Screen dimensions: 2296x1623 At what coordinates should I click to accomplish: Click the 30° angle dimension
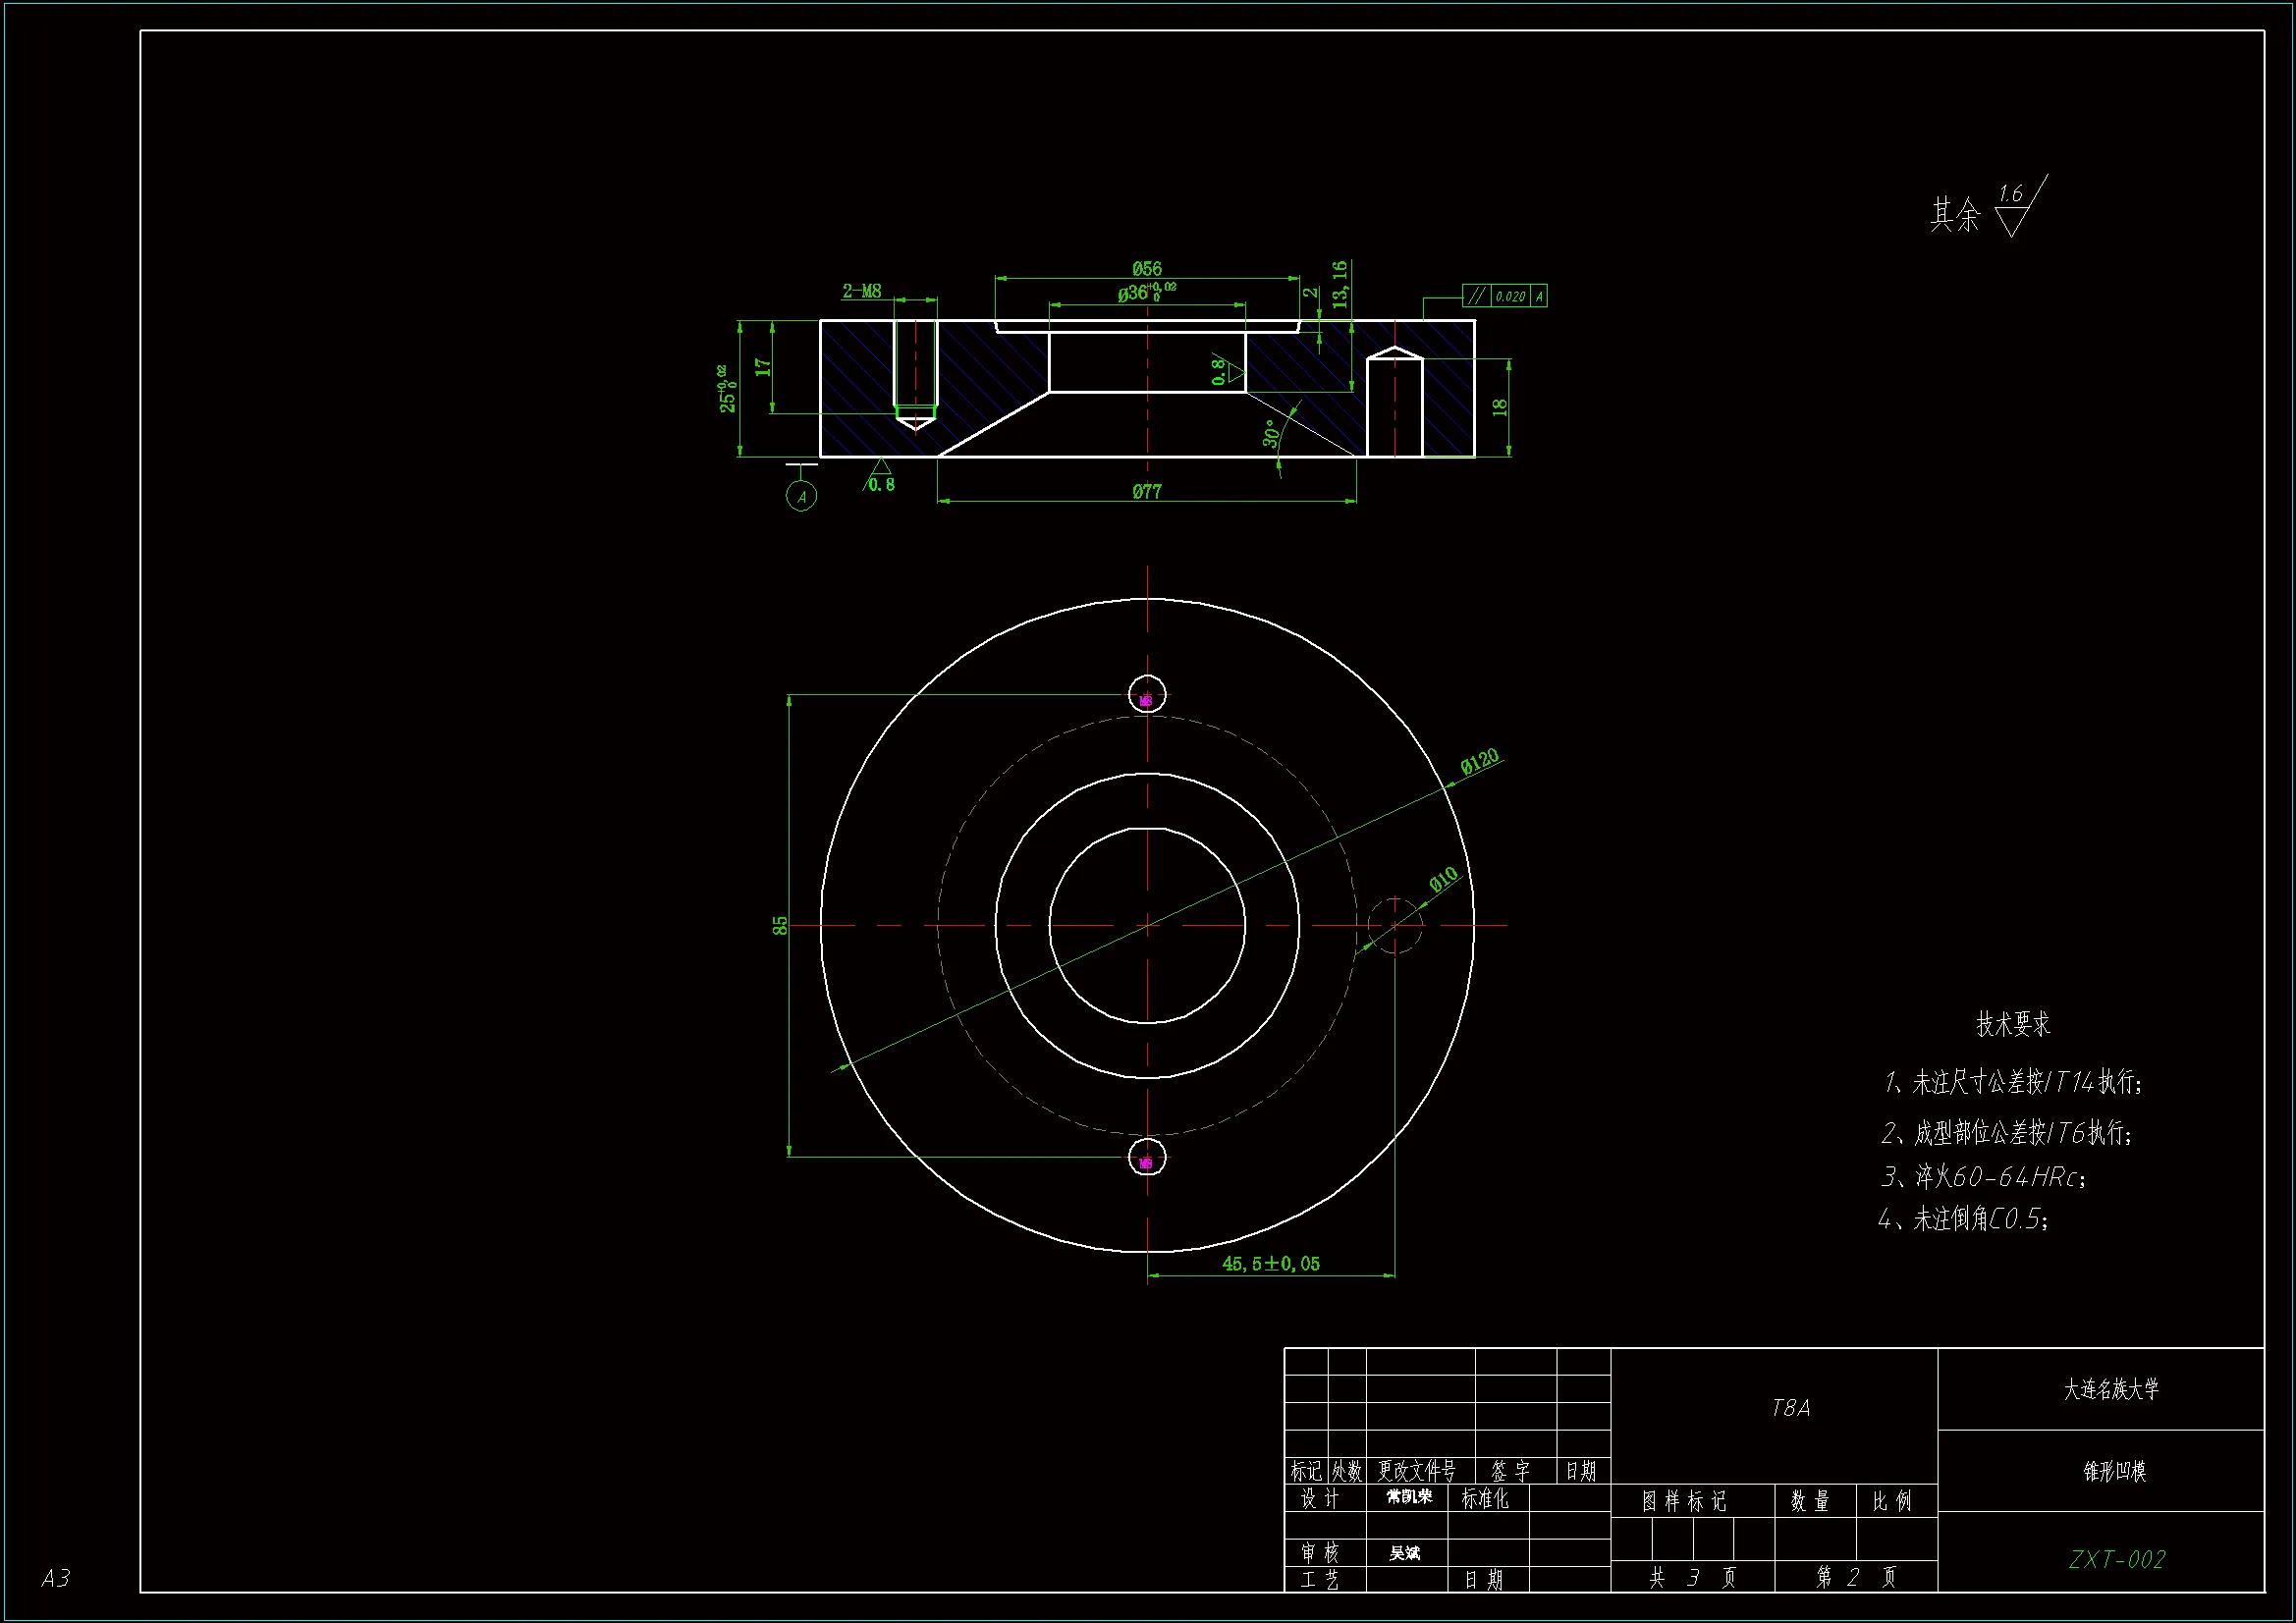[1270, 433]
